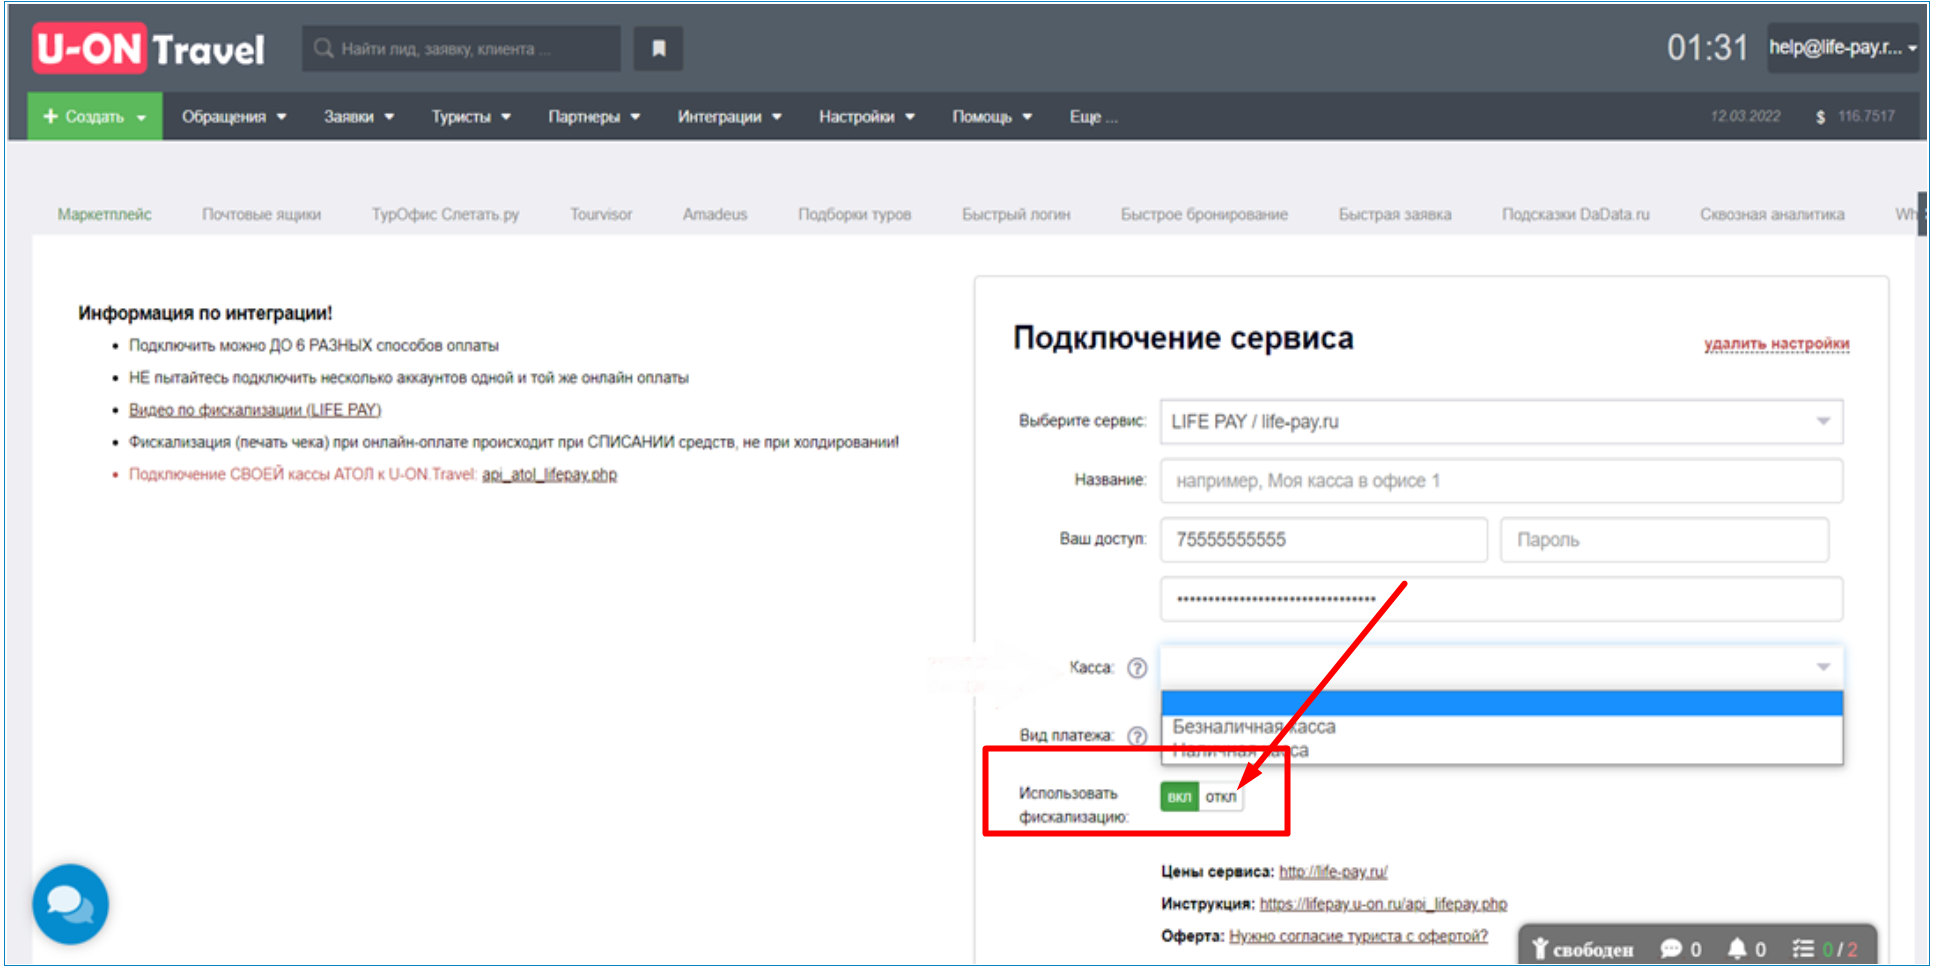The image size is (1939, 968).
Task: Open the Заявки menu
Action: point(359,116)
